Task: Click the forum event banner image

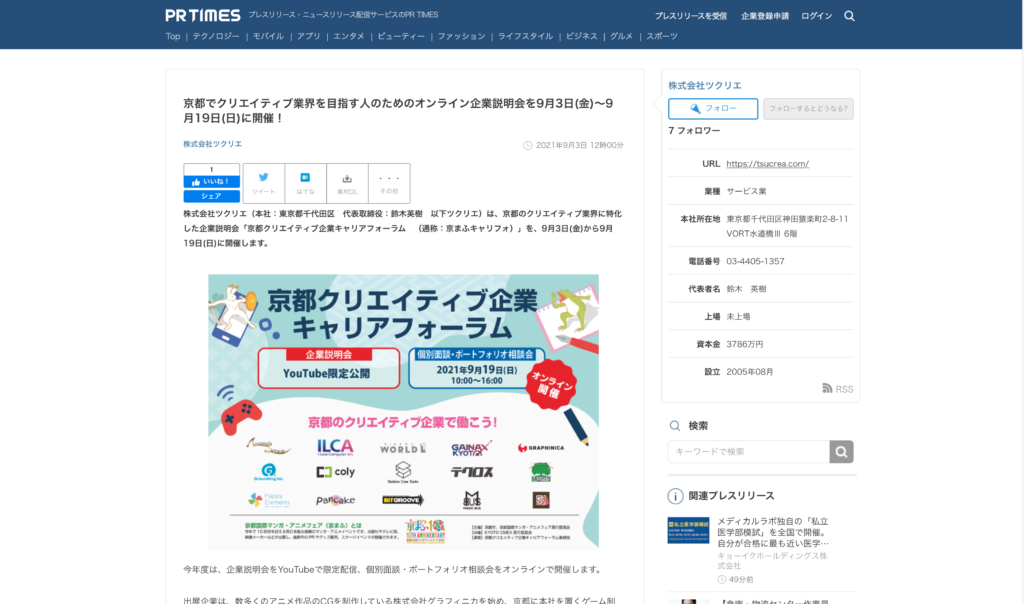Action: (x=404, y=411)
